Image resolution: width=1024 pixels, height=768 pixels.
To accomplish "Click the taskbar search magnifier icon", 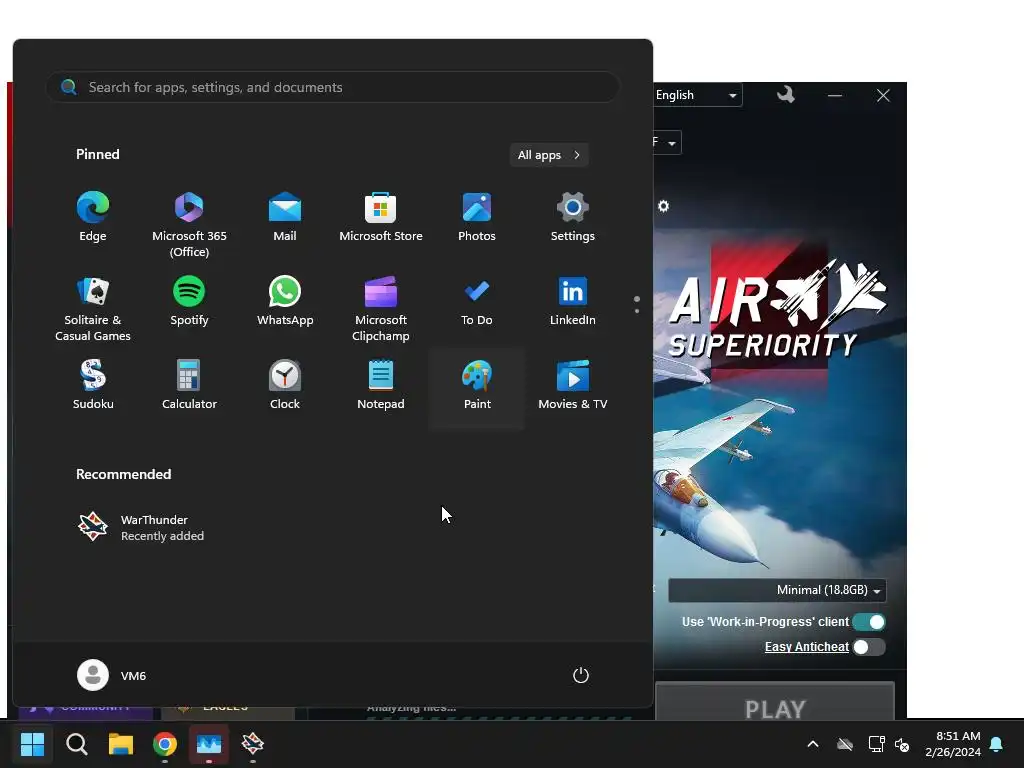I will point(77,744).
